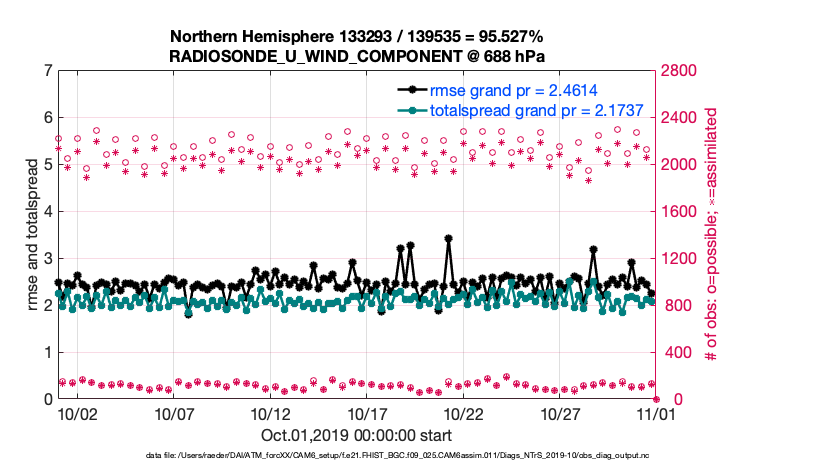Click the 10/22 date tick label

[x=464, y=413]
